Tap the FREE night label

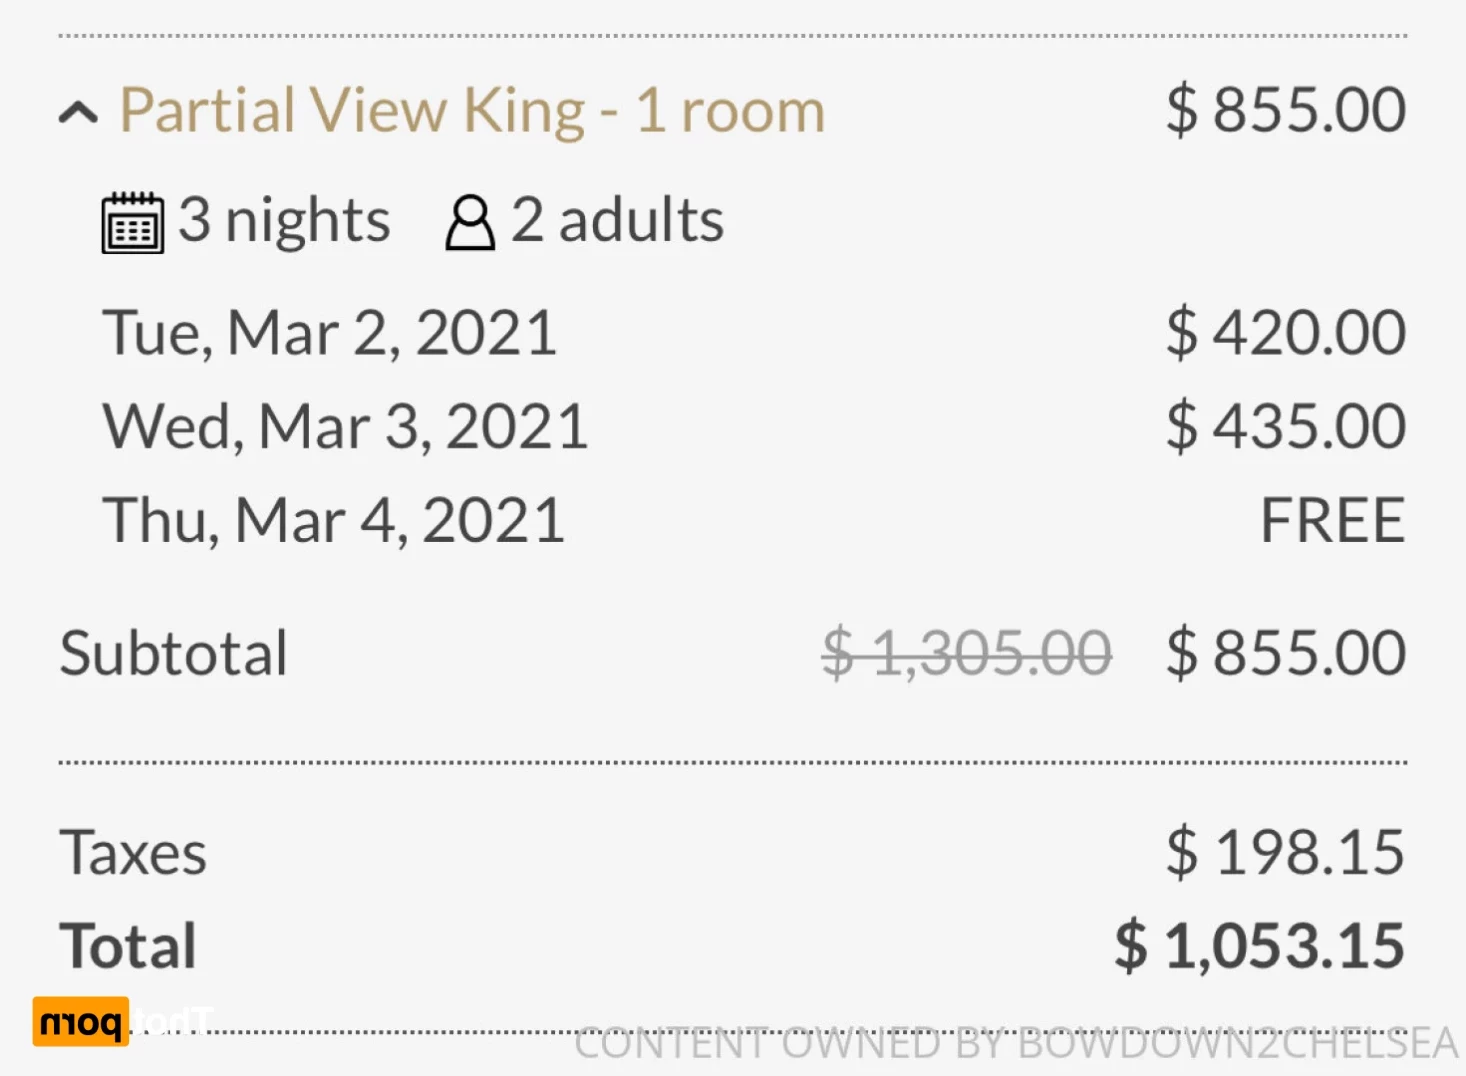click(x=1332, y=520)
